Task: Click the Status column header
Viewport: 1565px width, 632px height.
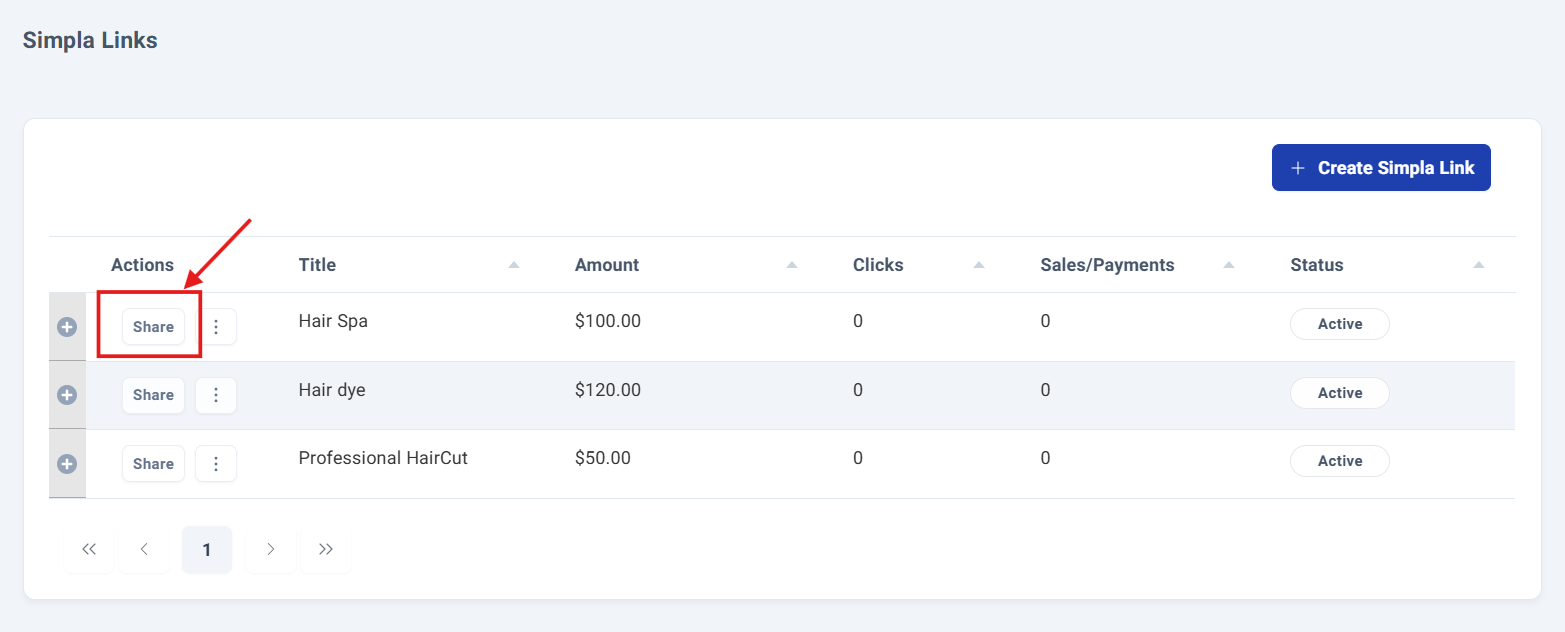Action: point(1317,265)
